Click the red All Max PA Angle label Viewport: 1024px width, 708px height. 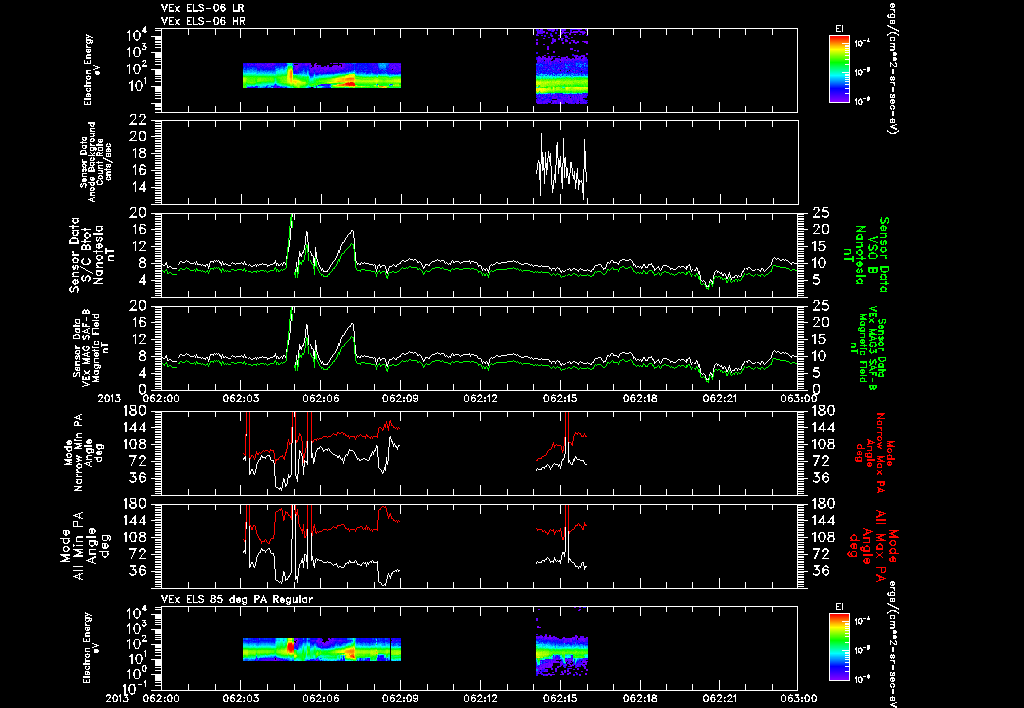click(x=875, y=544)
